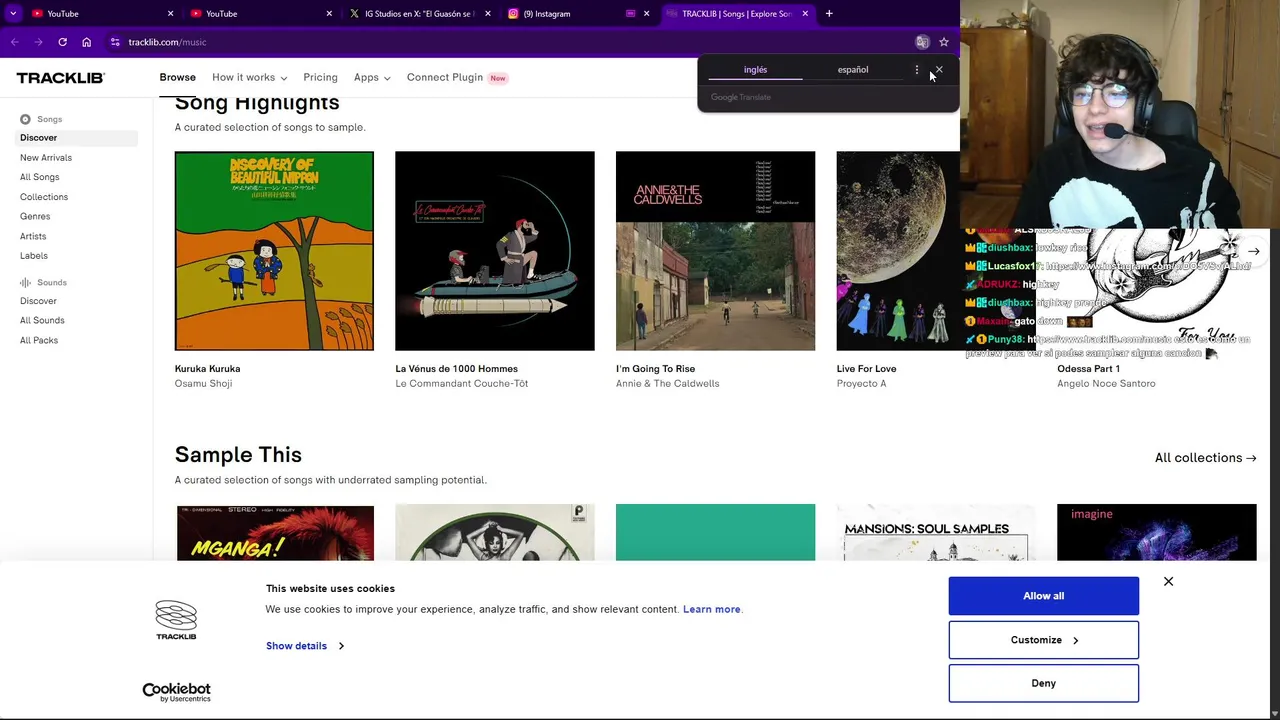
Task: Open Artists in sidebar
Action: click(33, 236)
